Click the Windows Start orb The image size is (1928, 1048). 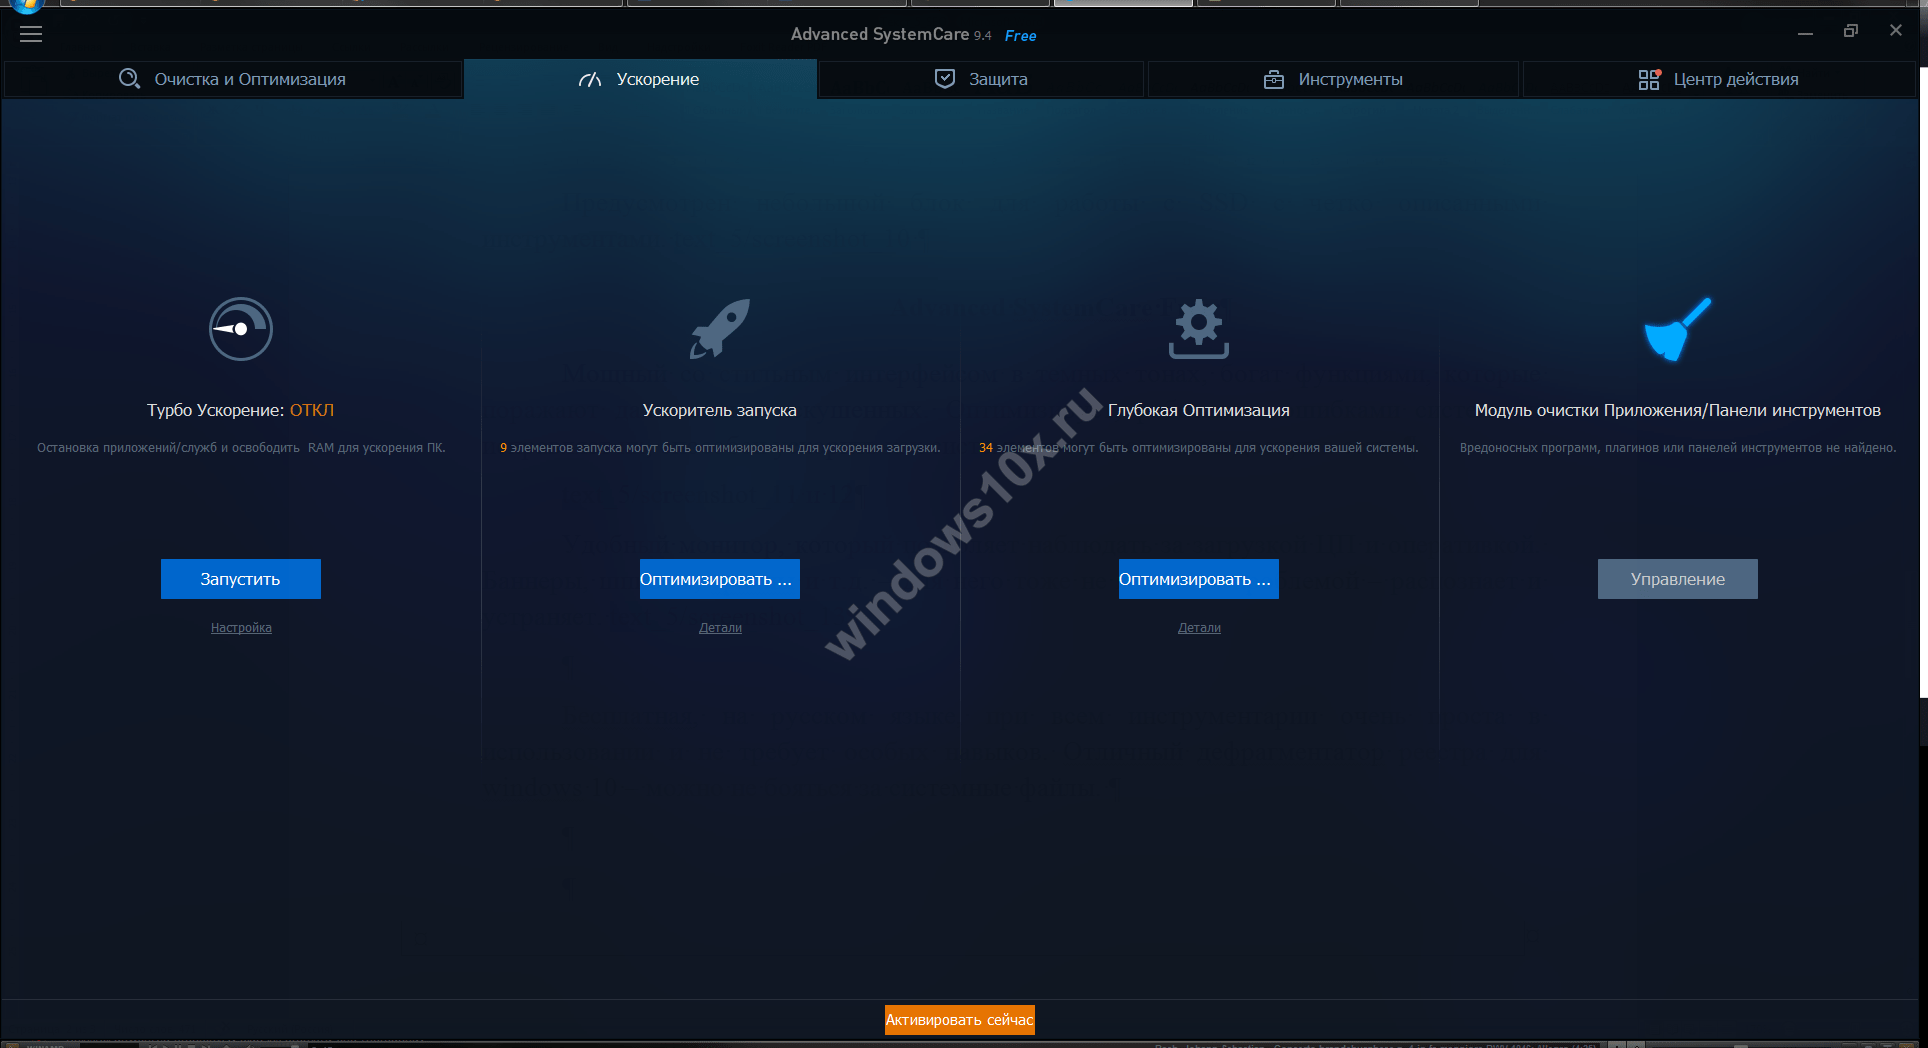[x=27, y=5]
